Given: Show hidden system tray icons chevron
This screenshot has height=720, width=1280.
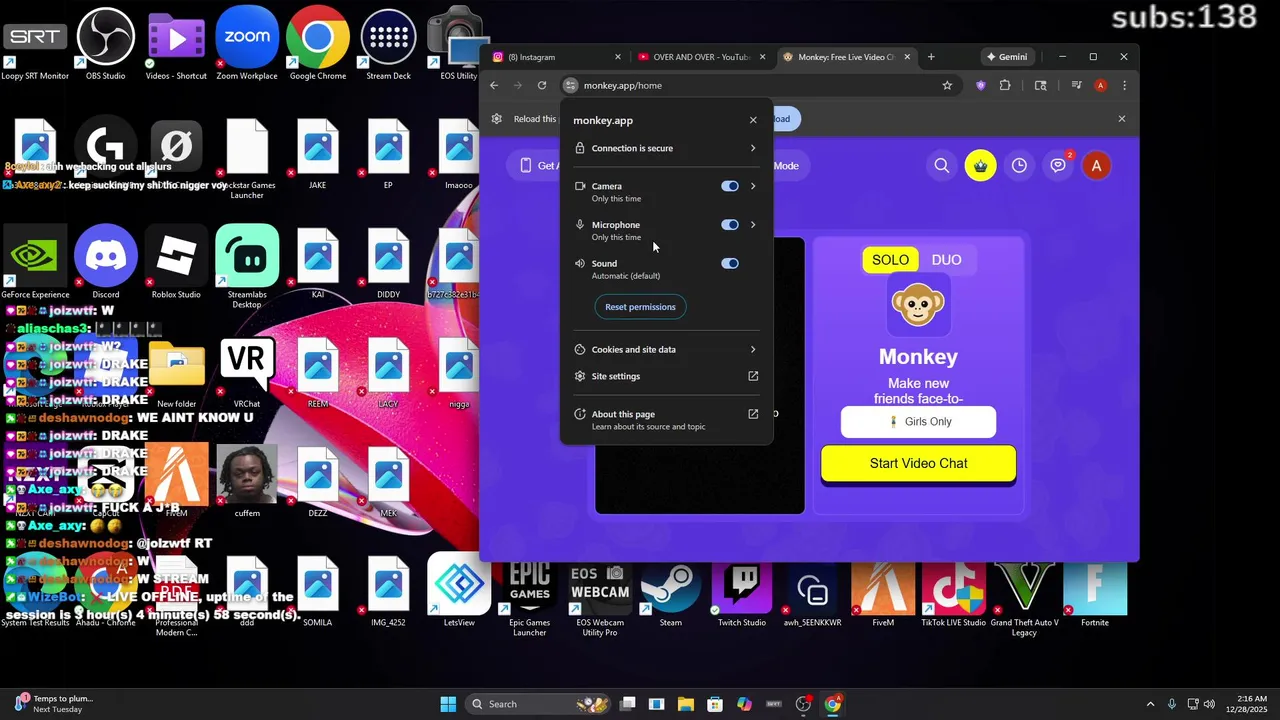Looking at the screenshot, I should coord(1150,704).
